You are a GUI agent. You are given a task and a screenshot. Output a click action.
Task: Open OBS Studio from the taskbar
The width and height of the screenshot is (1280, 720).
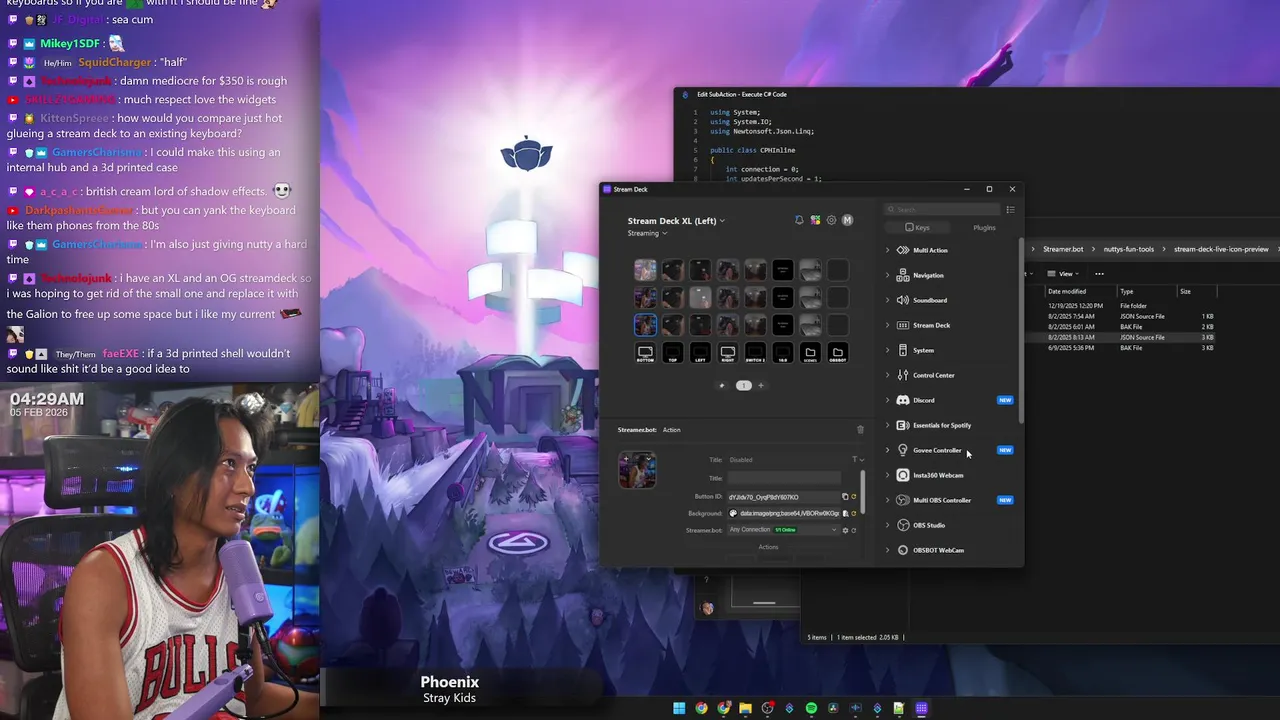(767, 708)
